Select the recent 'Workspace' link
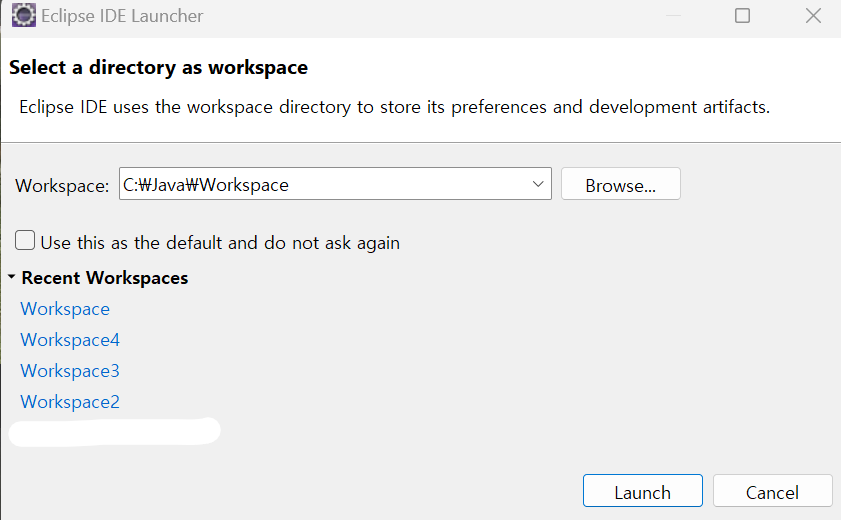 pyautogui.click(x=65, y=309)
